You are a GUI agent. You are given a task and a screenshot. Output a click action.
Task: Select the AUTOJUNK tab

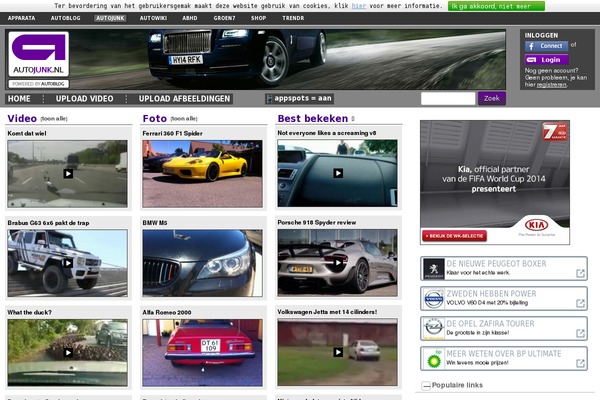pyautogui.click(x=110, y=18)
